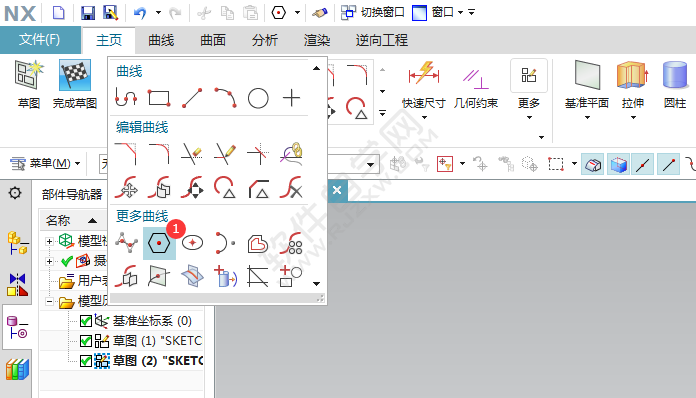
Task: Open the 文件(F) menu
Action: pyautogui.click(x=40, y=39)
